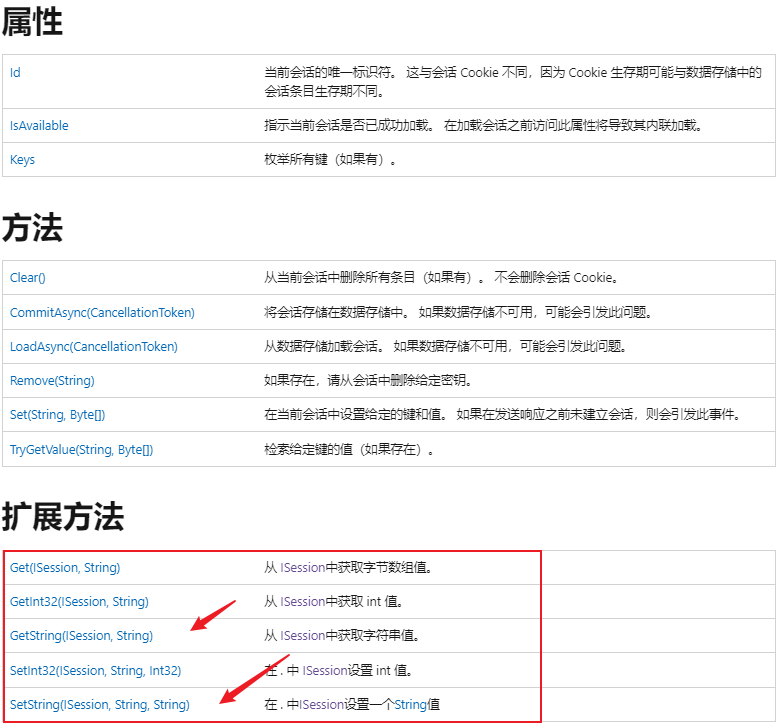Click ISession link in GetString description
This screenshot has height=723, width=777.
(x=303, y=636)
